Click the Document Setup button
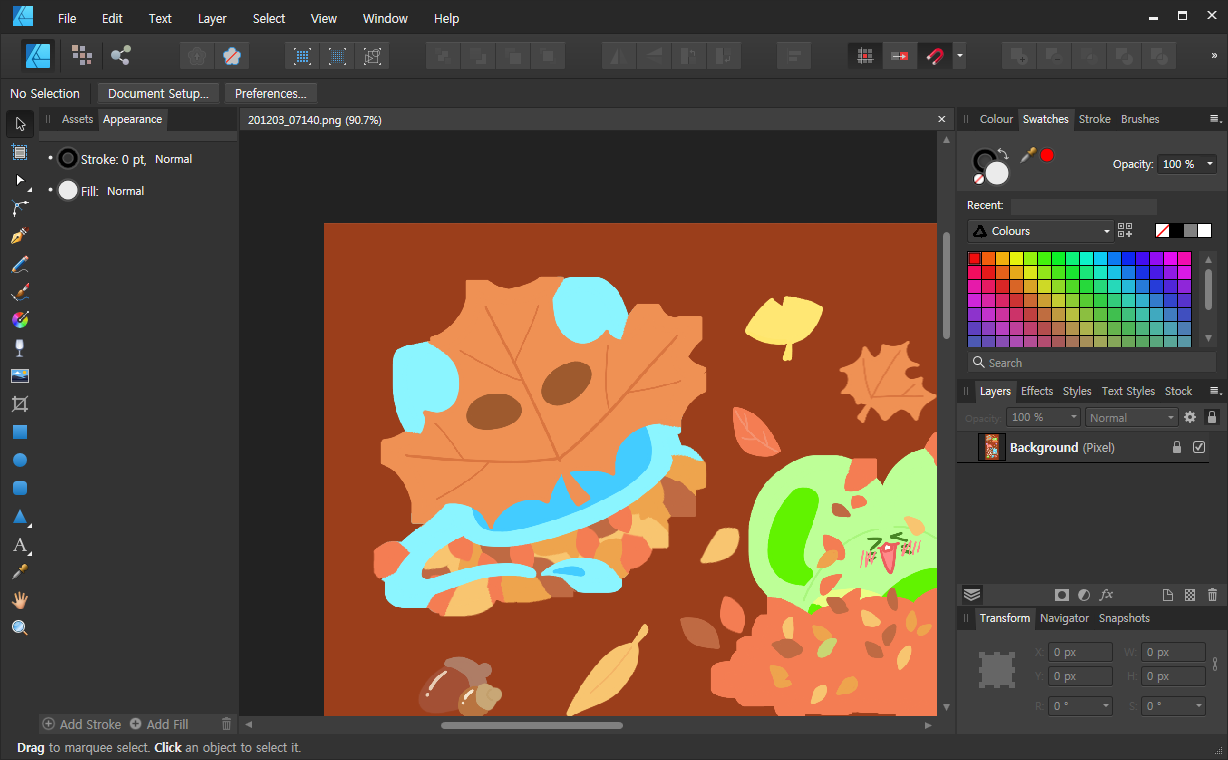The width and height of the screenshot is (1228, 760). (158, 93)
